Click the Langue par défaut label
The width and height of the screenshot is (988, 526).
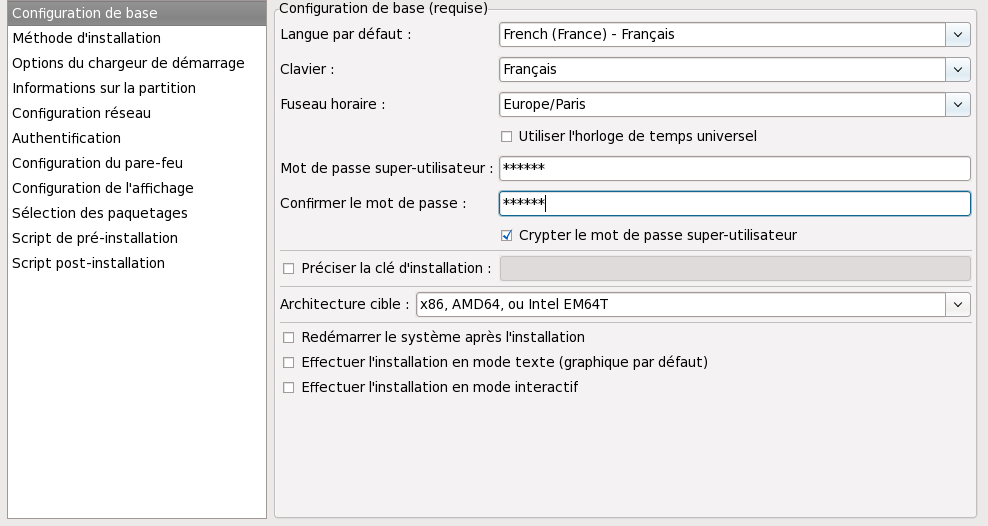tap(345, 35)
